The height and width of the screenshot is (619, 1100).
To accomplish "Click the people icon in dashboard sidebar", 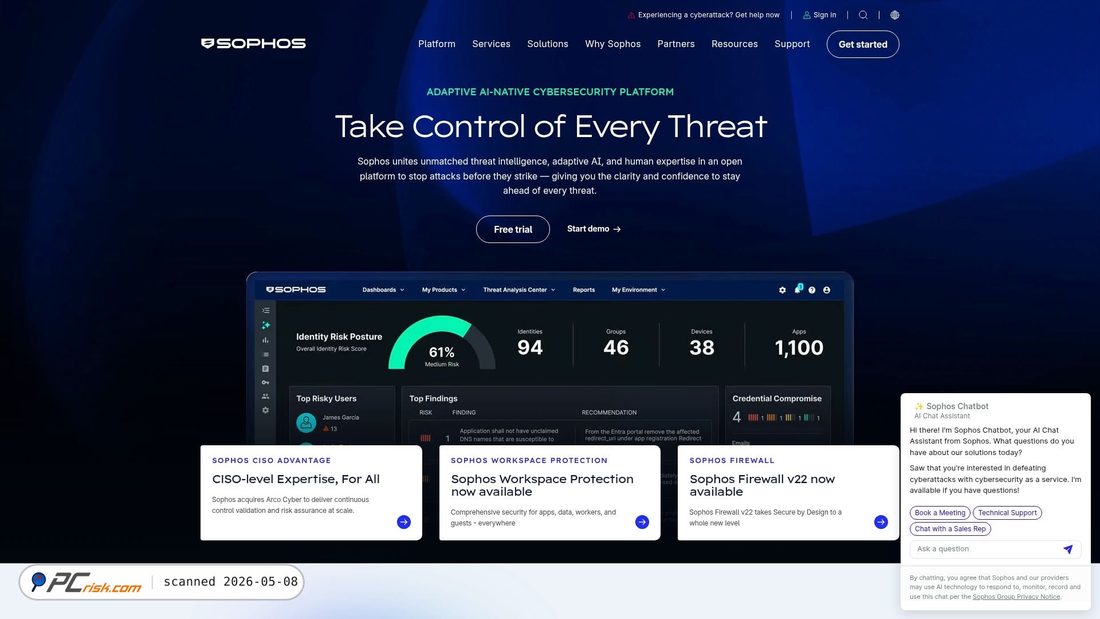I will 265,397.
